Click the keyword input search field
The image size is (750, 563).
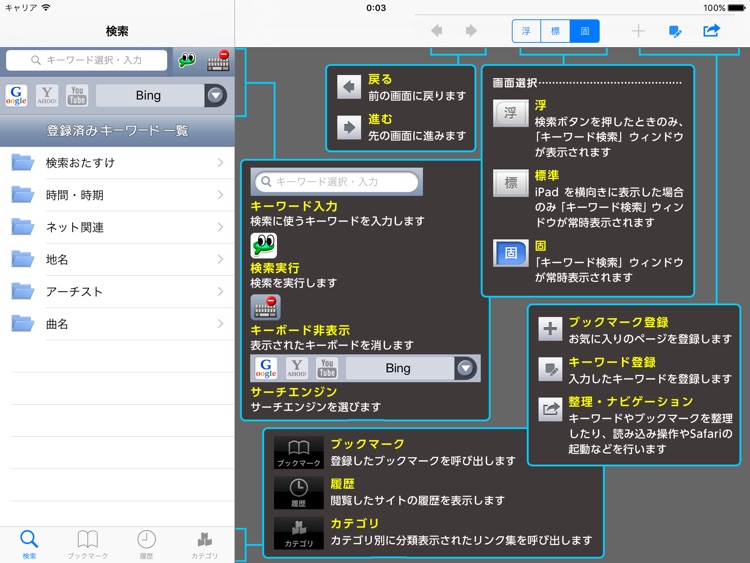tap(87, 60)
